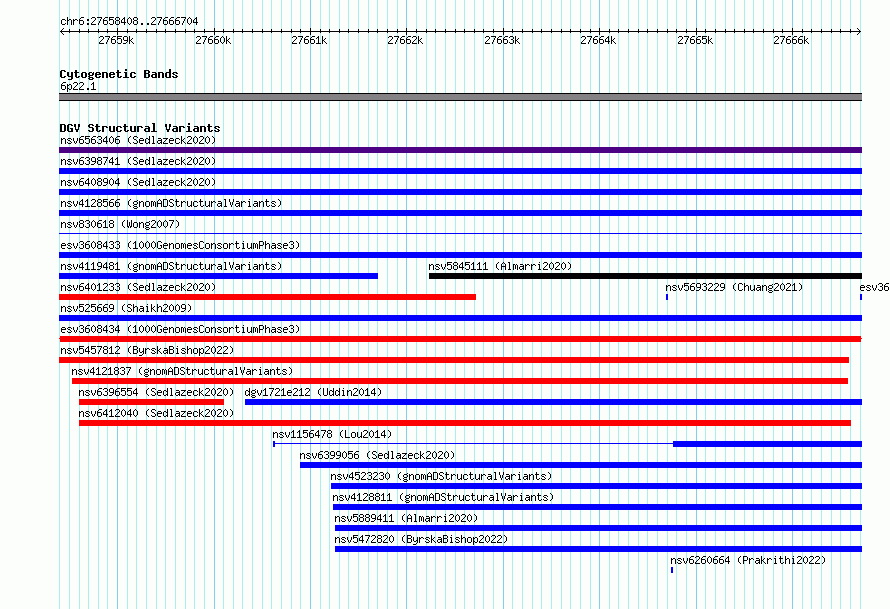Click nsv525669 (Shaikh2009) label

pos(126,308)
